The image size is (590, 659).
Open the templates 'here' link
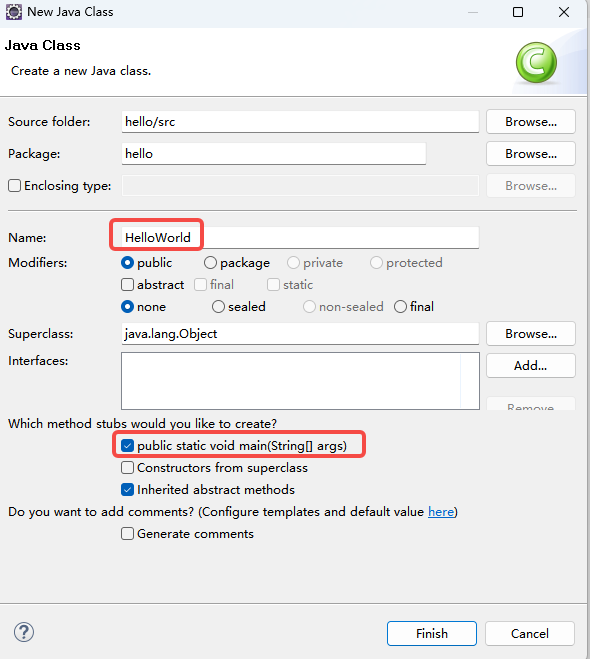pos(441,511)
